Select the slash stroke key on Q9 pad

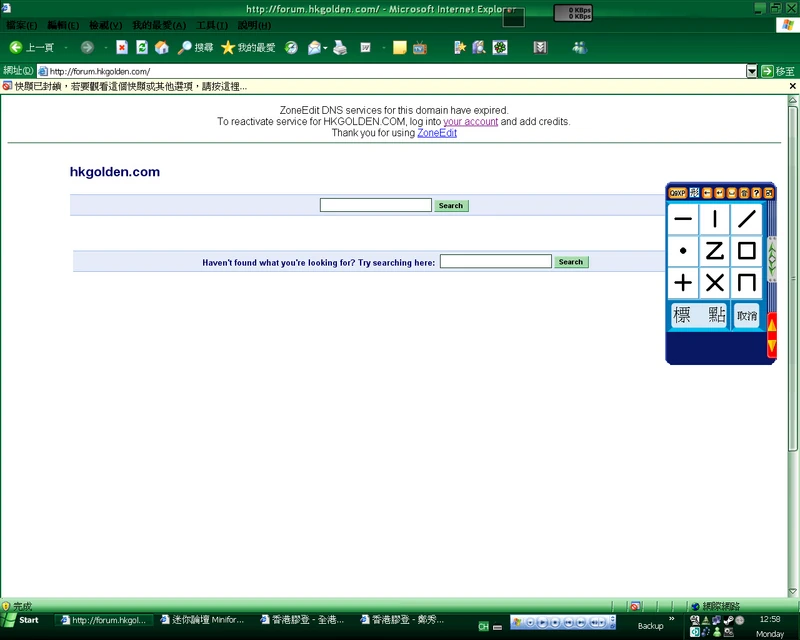(746, 219)
